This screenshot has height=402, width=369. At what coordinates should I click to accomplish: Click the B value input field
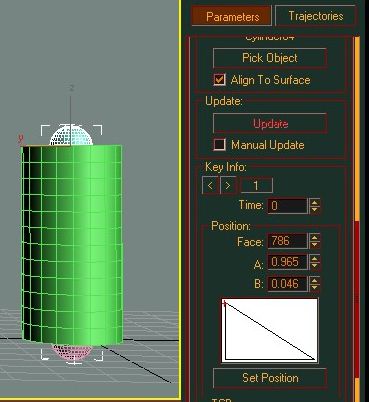coord(287,284)
